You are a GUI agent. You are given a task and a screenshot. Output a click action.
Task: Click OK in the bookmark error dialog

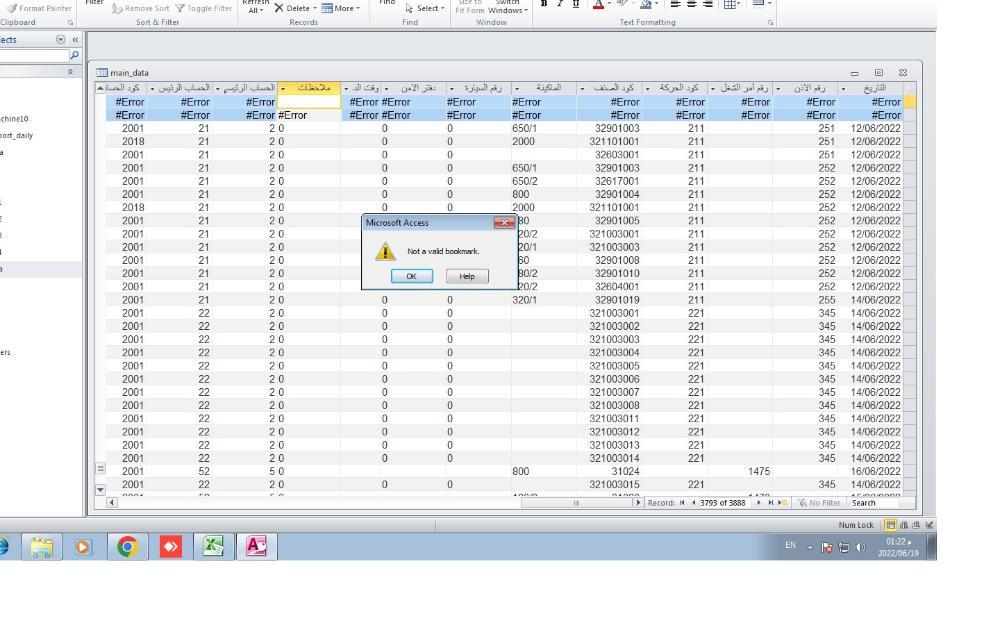pos(411,276)
